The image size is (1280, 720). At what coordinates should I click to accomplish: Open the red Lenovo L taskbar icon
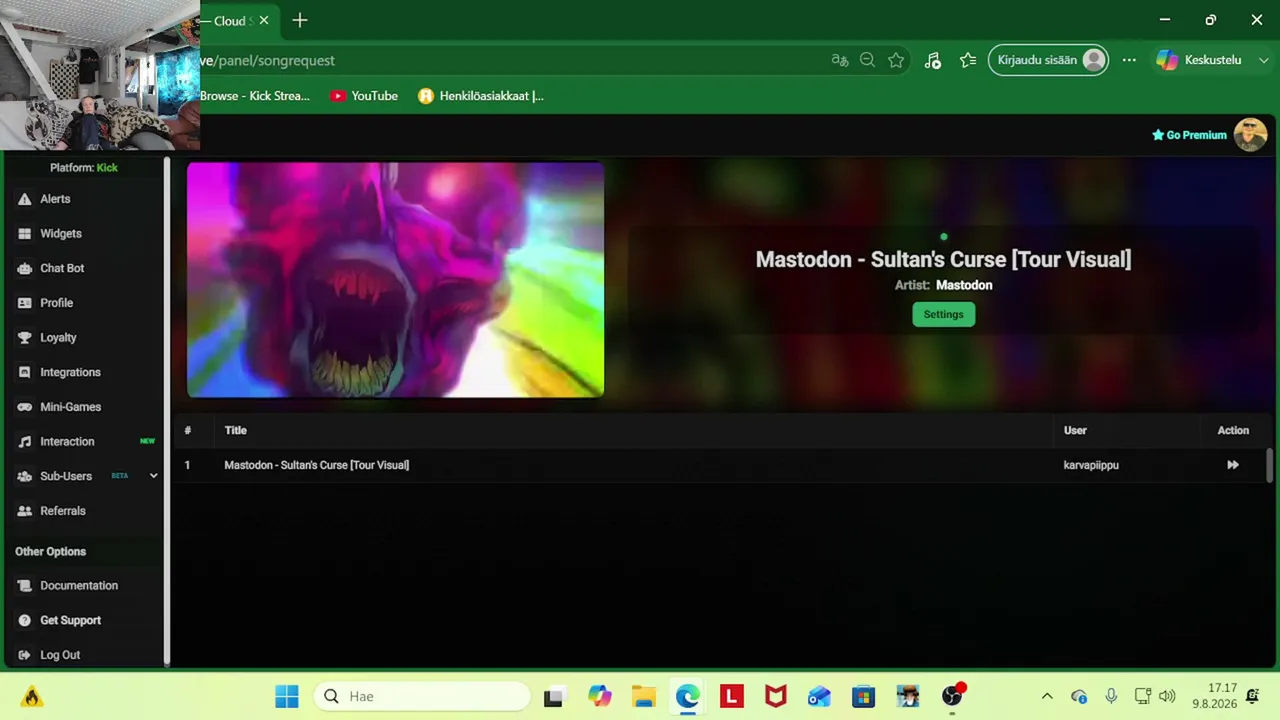coord(731,696)
